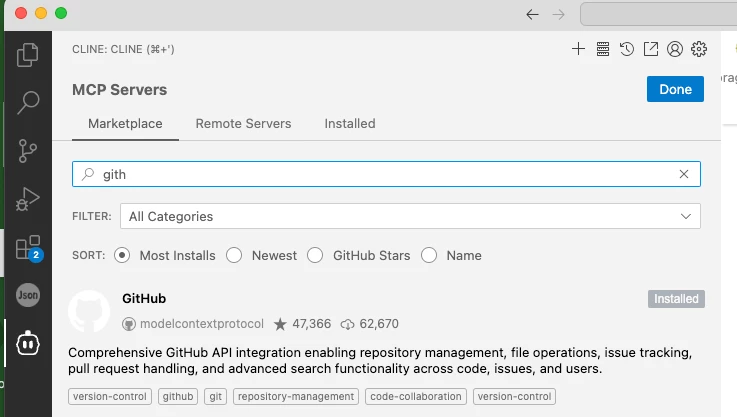Switch to the Remote Servers tab
The width and height of the screenshot is (737, 417).
tap(243, 124)
